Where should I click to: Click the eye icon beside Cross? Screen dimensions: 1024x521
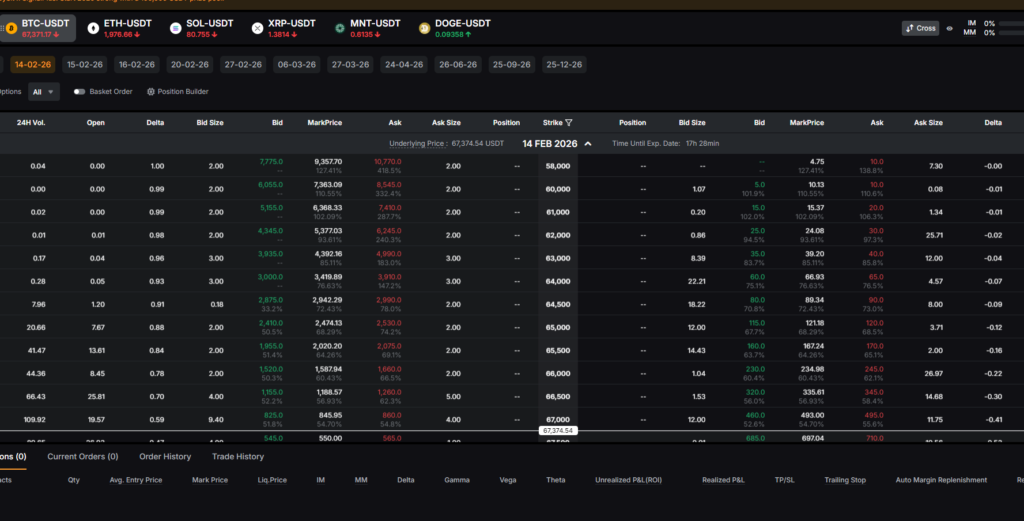pos(949,28)
